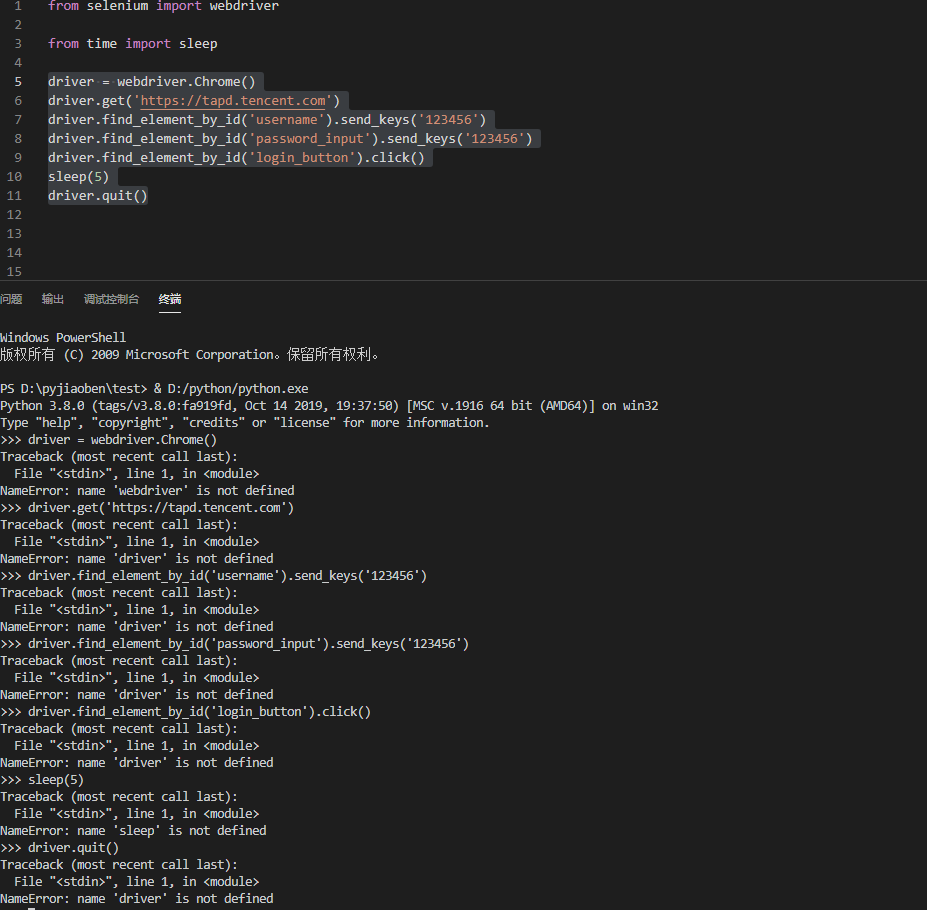Click the 'login_button' string in editor
This screenshot has height=910, width=927.
point(302,157)
